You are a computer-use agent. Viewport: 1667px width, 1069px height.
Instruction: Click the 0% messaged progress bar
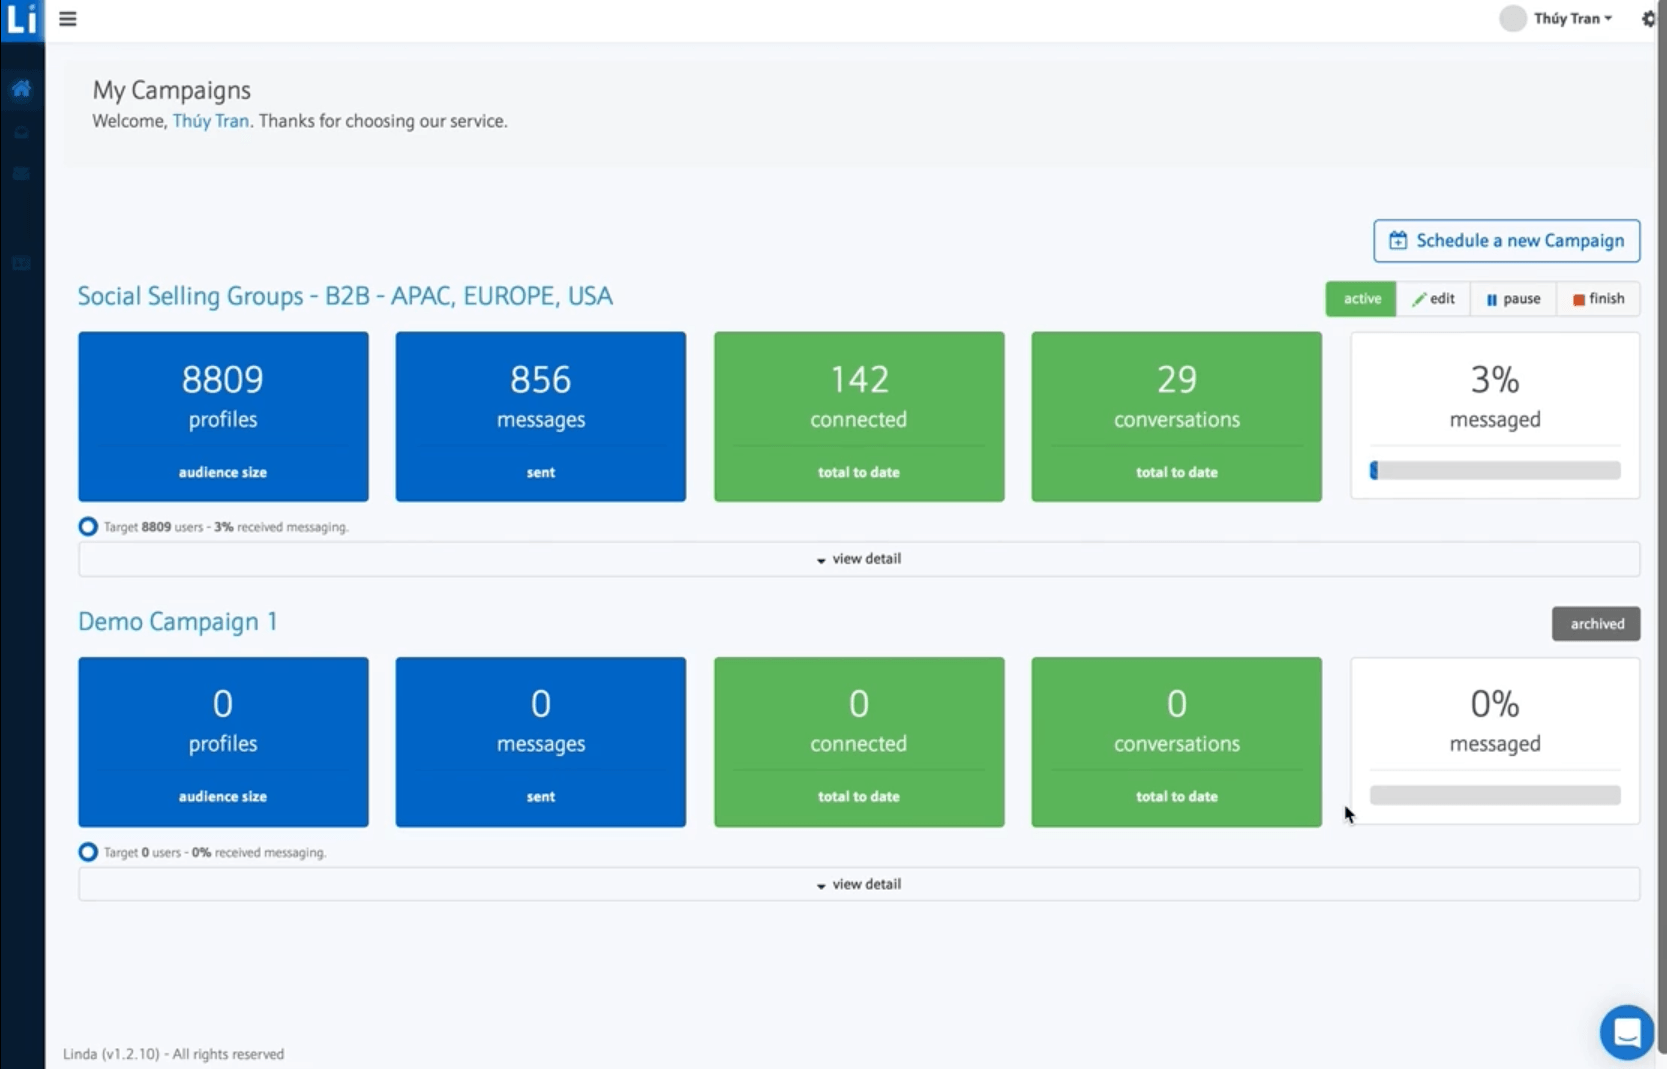1495,795
